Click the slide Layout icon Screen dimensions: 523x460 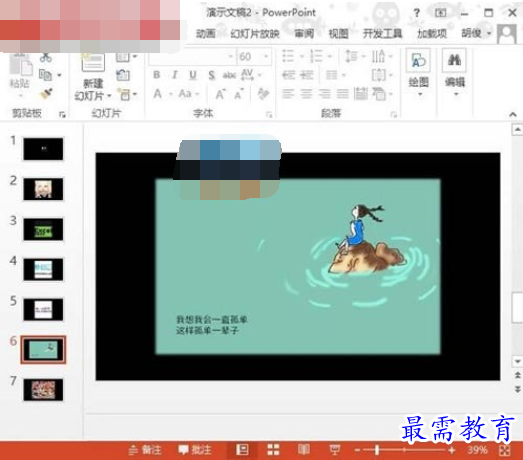click(x=123, y=57)
